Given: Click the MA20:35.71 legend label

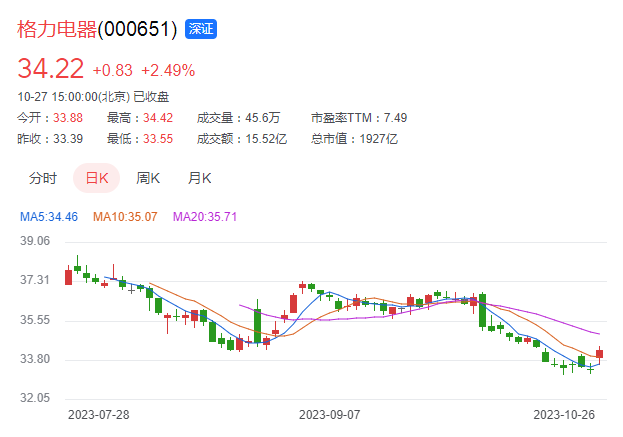Looking at the screenshot, I should click(205, 217).
